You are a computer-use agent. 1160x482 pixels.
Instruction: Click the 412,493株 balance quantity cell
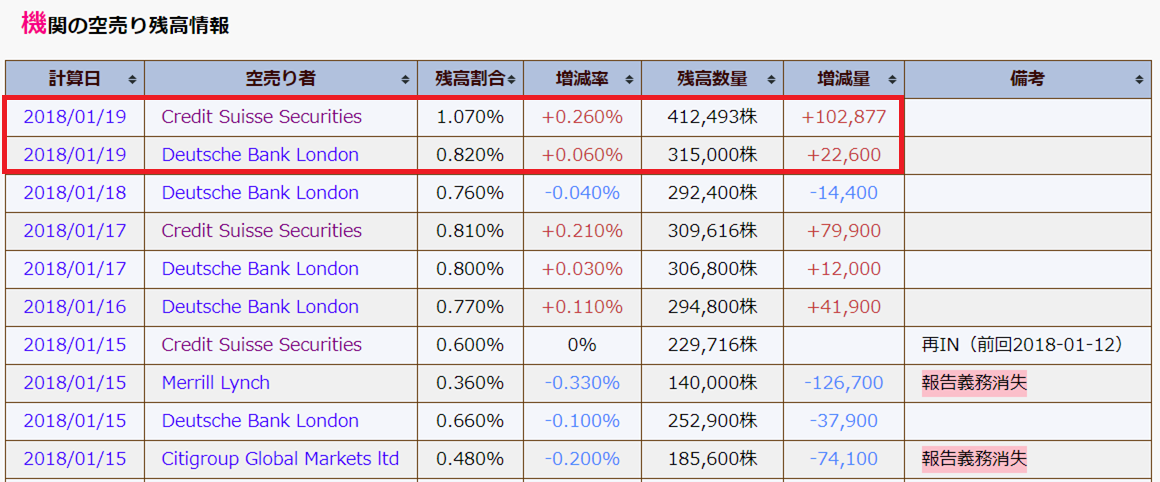tap(712, 117)
